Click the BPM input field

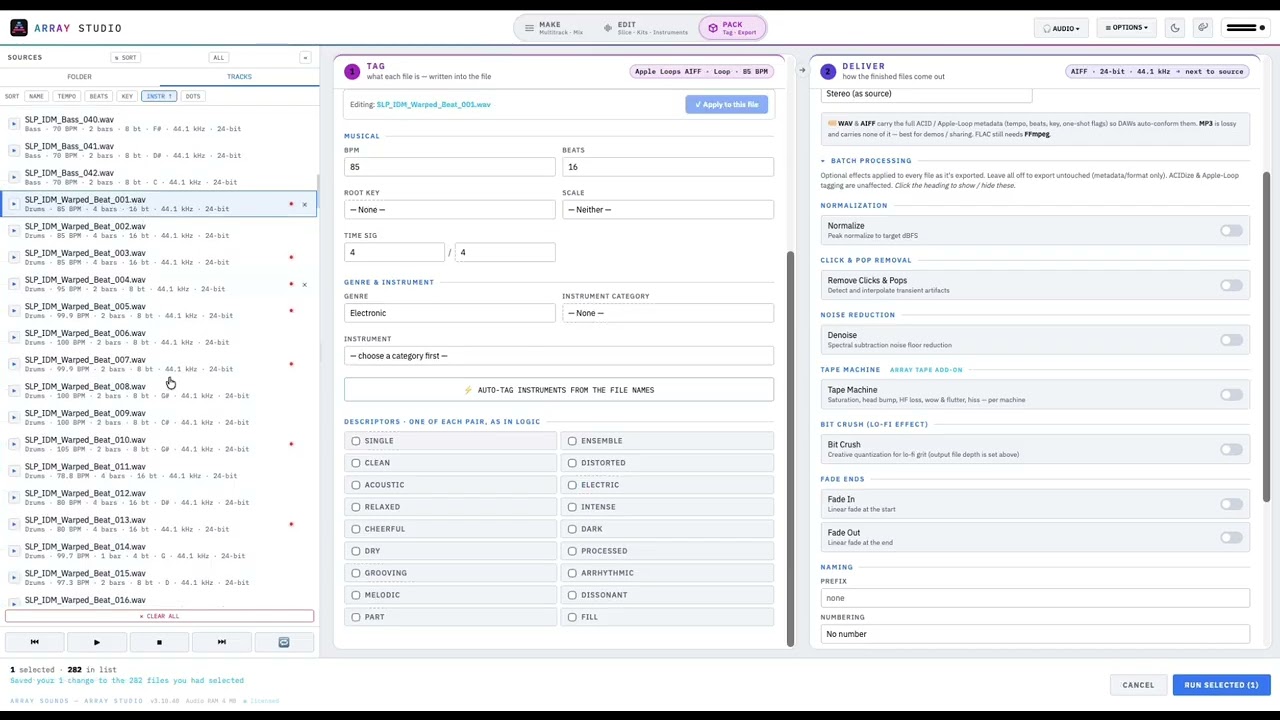(449, 167)
